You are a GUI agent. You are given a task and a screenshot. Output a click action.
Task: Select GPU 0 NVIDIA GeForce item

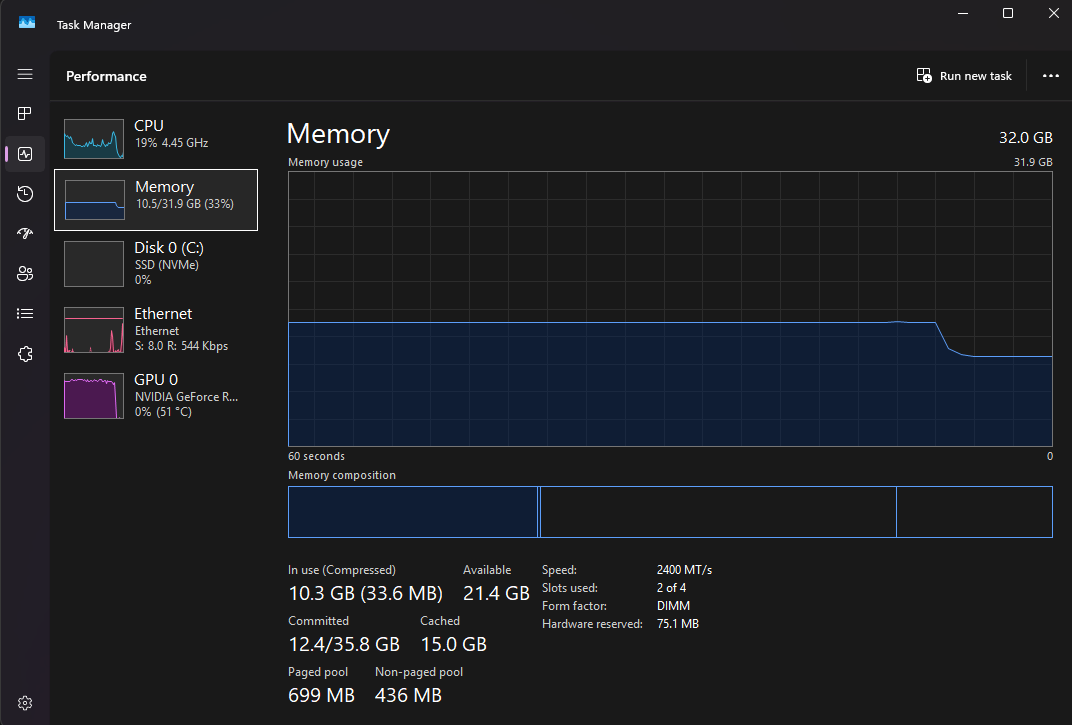tap(156, 395)
